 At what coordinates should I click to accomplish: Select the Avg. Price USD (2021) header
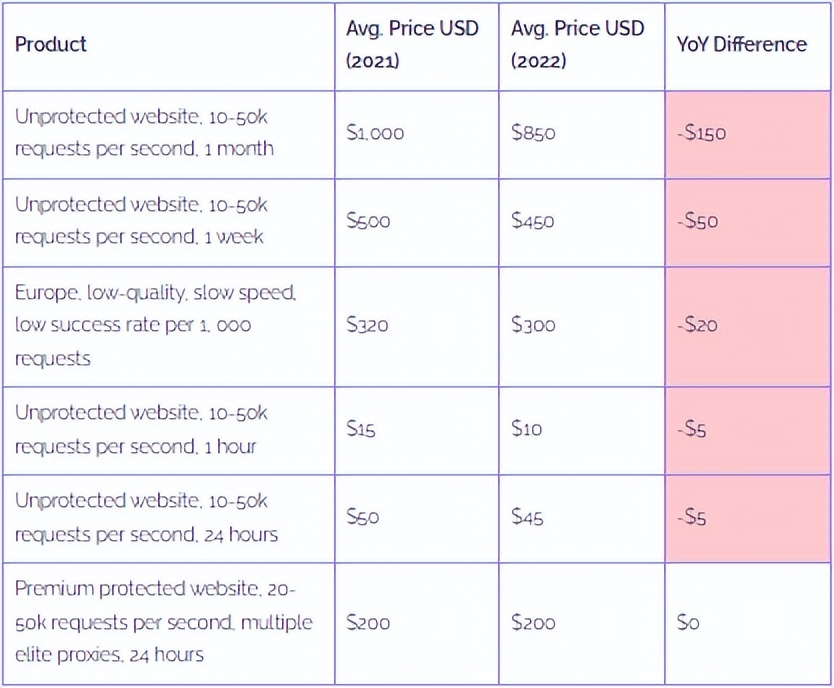click(x=412, y=45)
